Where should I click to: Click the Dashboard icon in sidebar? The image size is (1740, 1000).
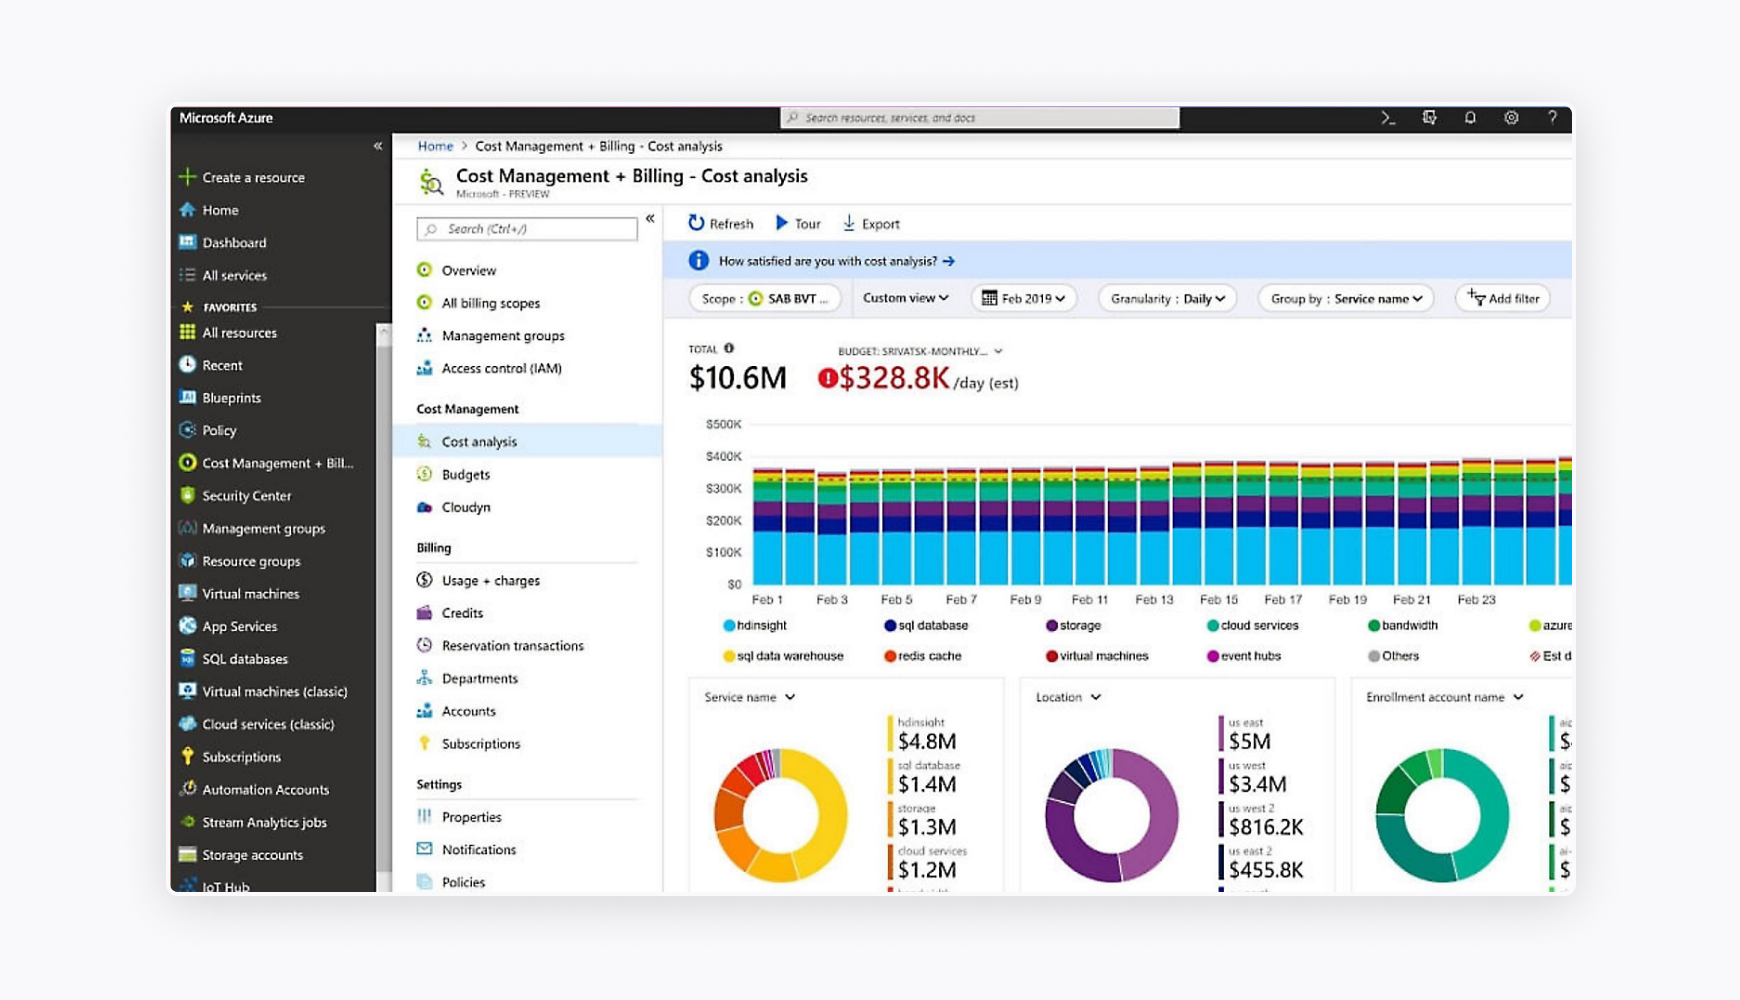pyautogui.click(x=187, y=242)
